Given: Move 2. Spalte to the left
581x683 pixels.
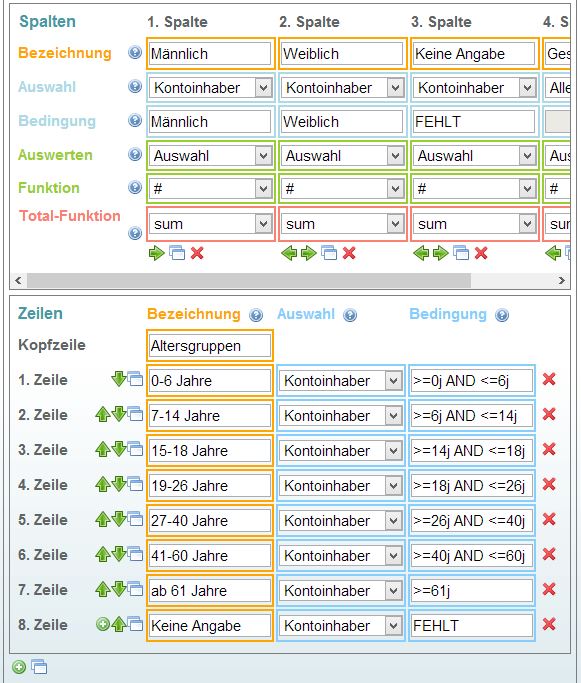Looking at the screenshot, I should (289, 253).
